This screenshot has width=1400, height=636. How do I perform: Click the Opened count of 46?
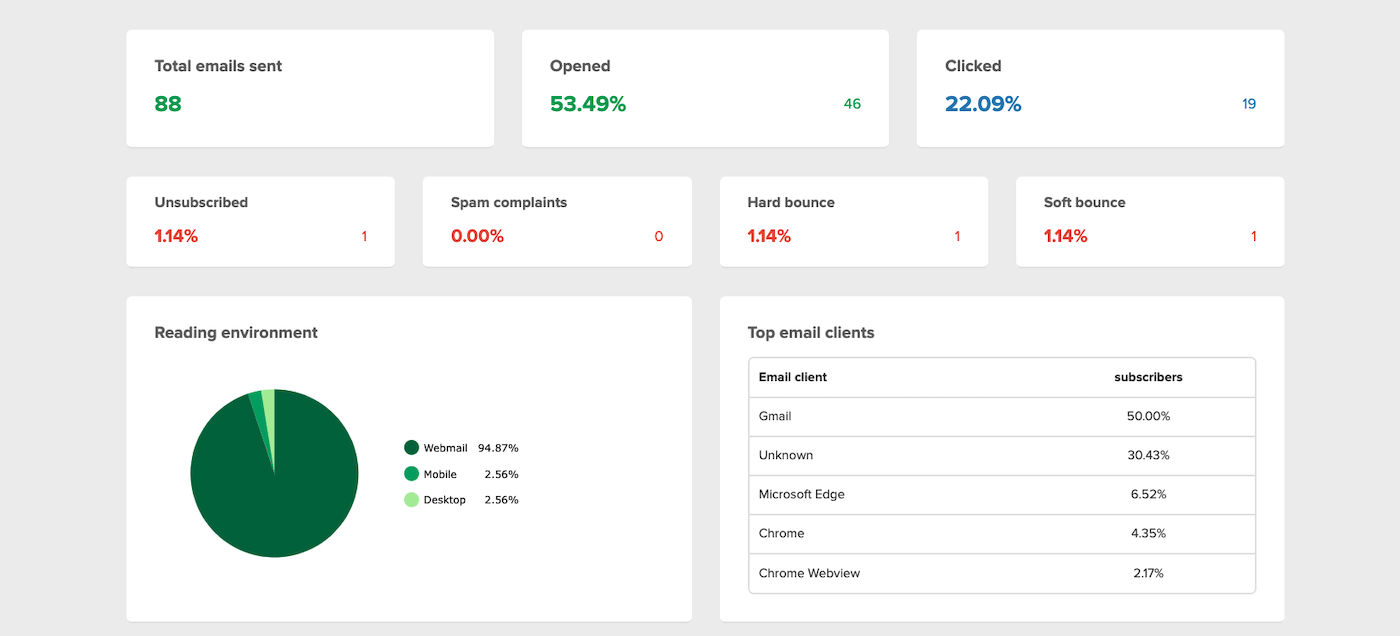[x=852, y=104]
